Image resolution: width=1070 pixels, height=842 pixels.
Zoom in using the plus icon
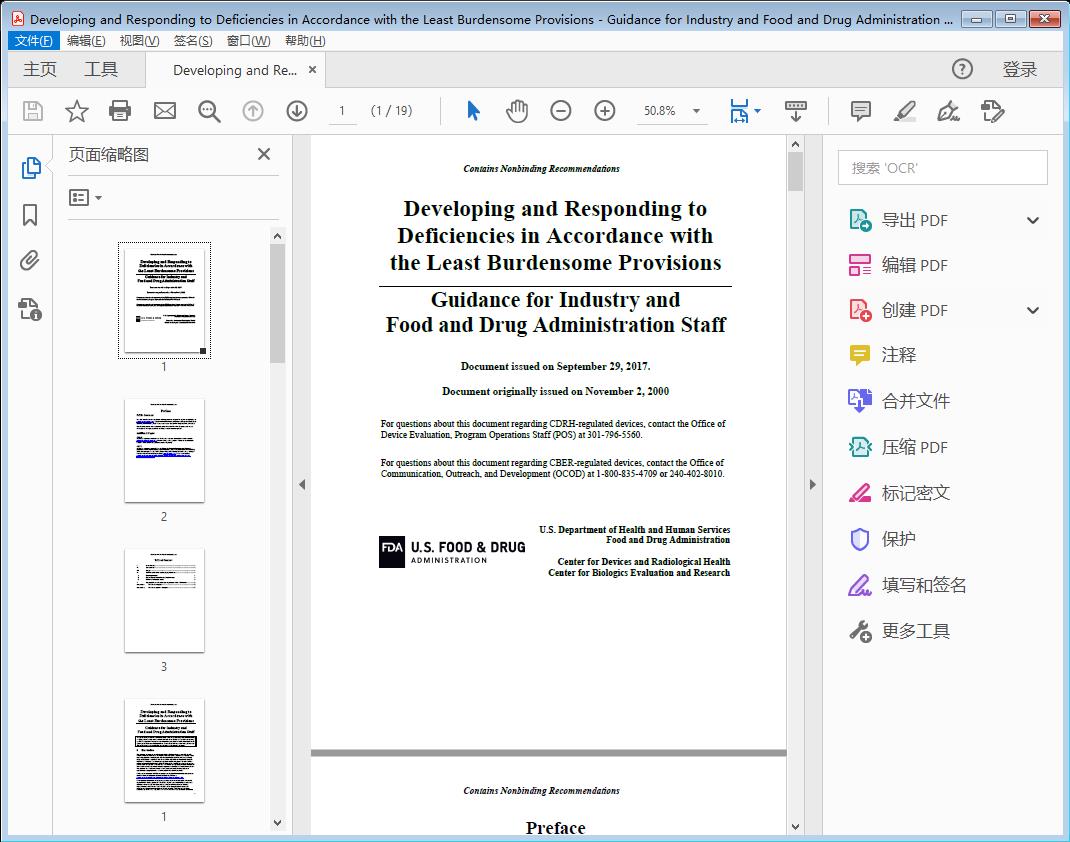point(604,111)
